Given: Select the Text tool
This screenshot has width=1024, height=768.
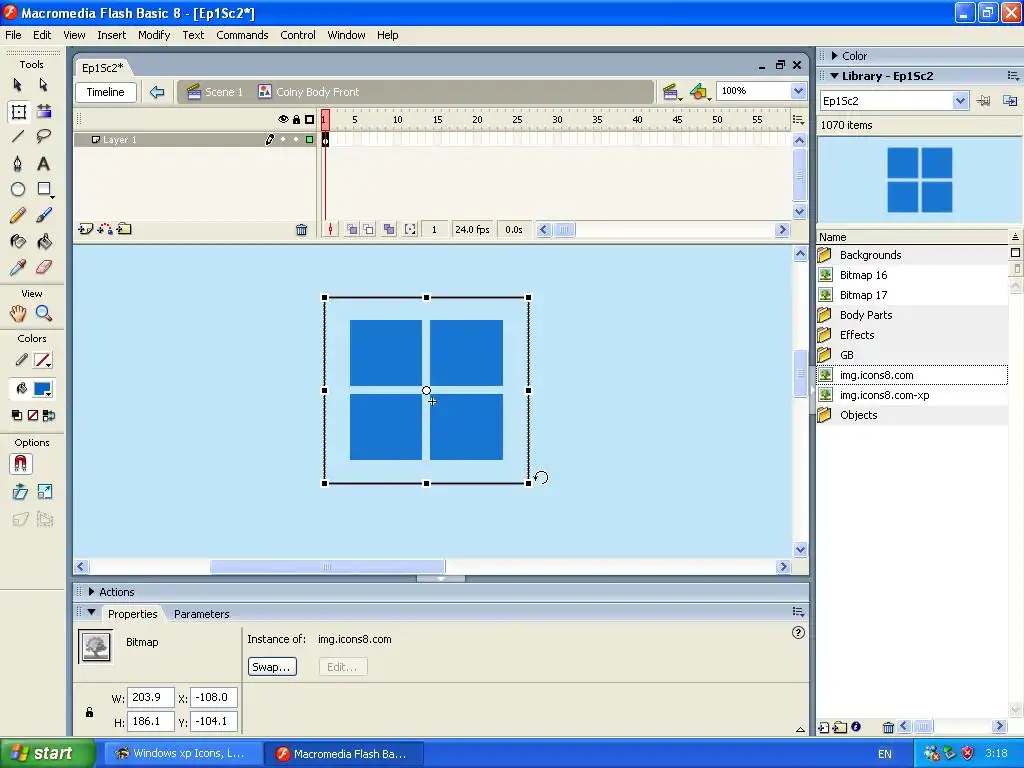Looking at the screenshot, I should pyautogui.click(x=43, y=163).
